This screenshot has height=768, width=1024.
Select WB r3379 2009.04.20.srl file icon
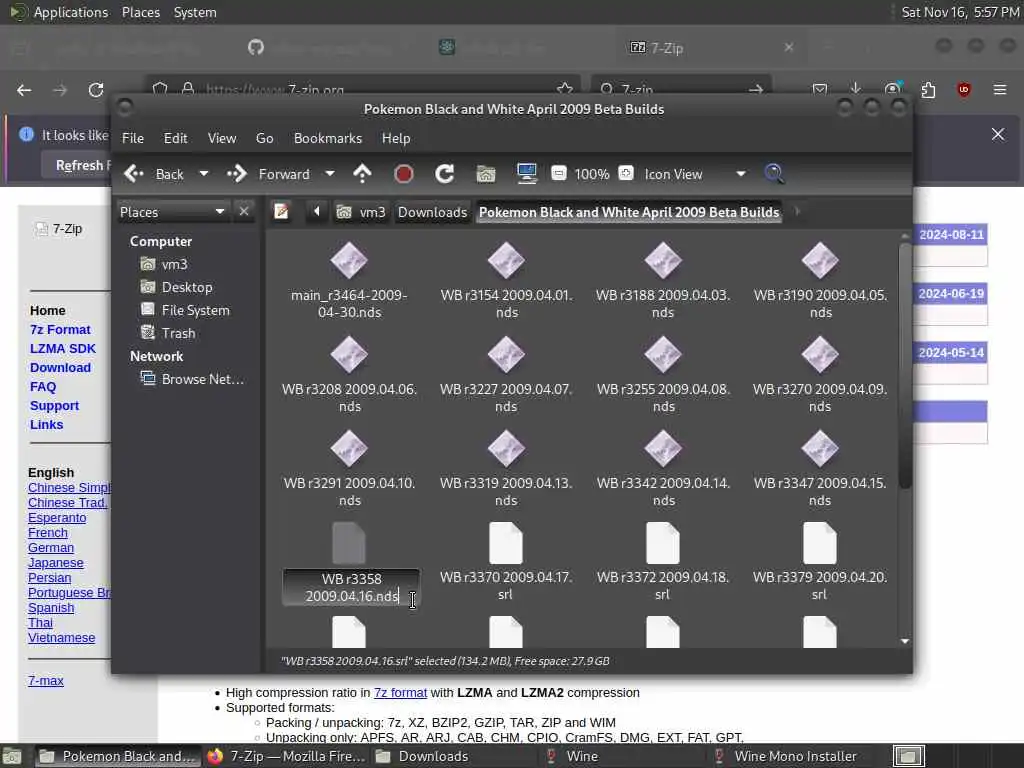[x=820, y=543]
